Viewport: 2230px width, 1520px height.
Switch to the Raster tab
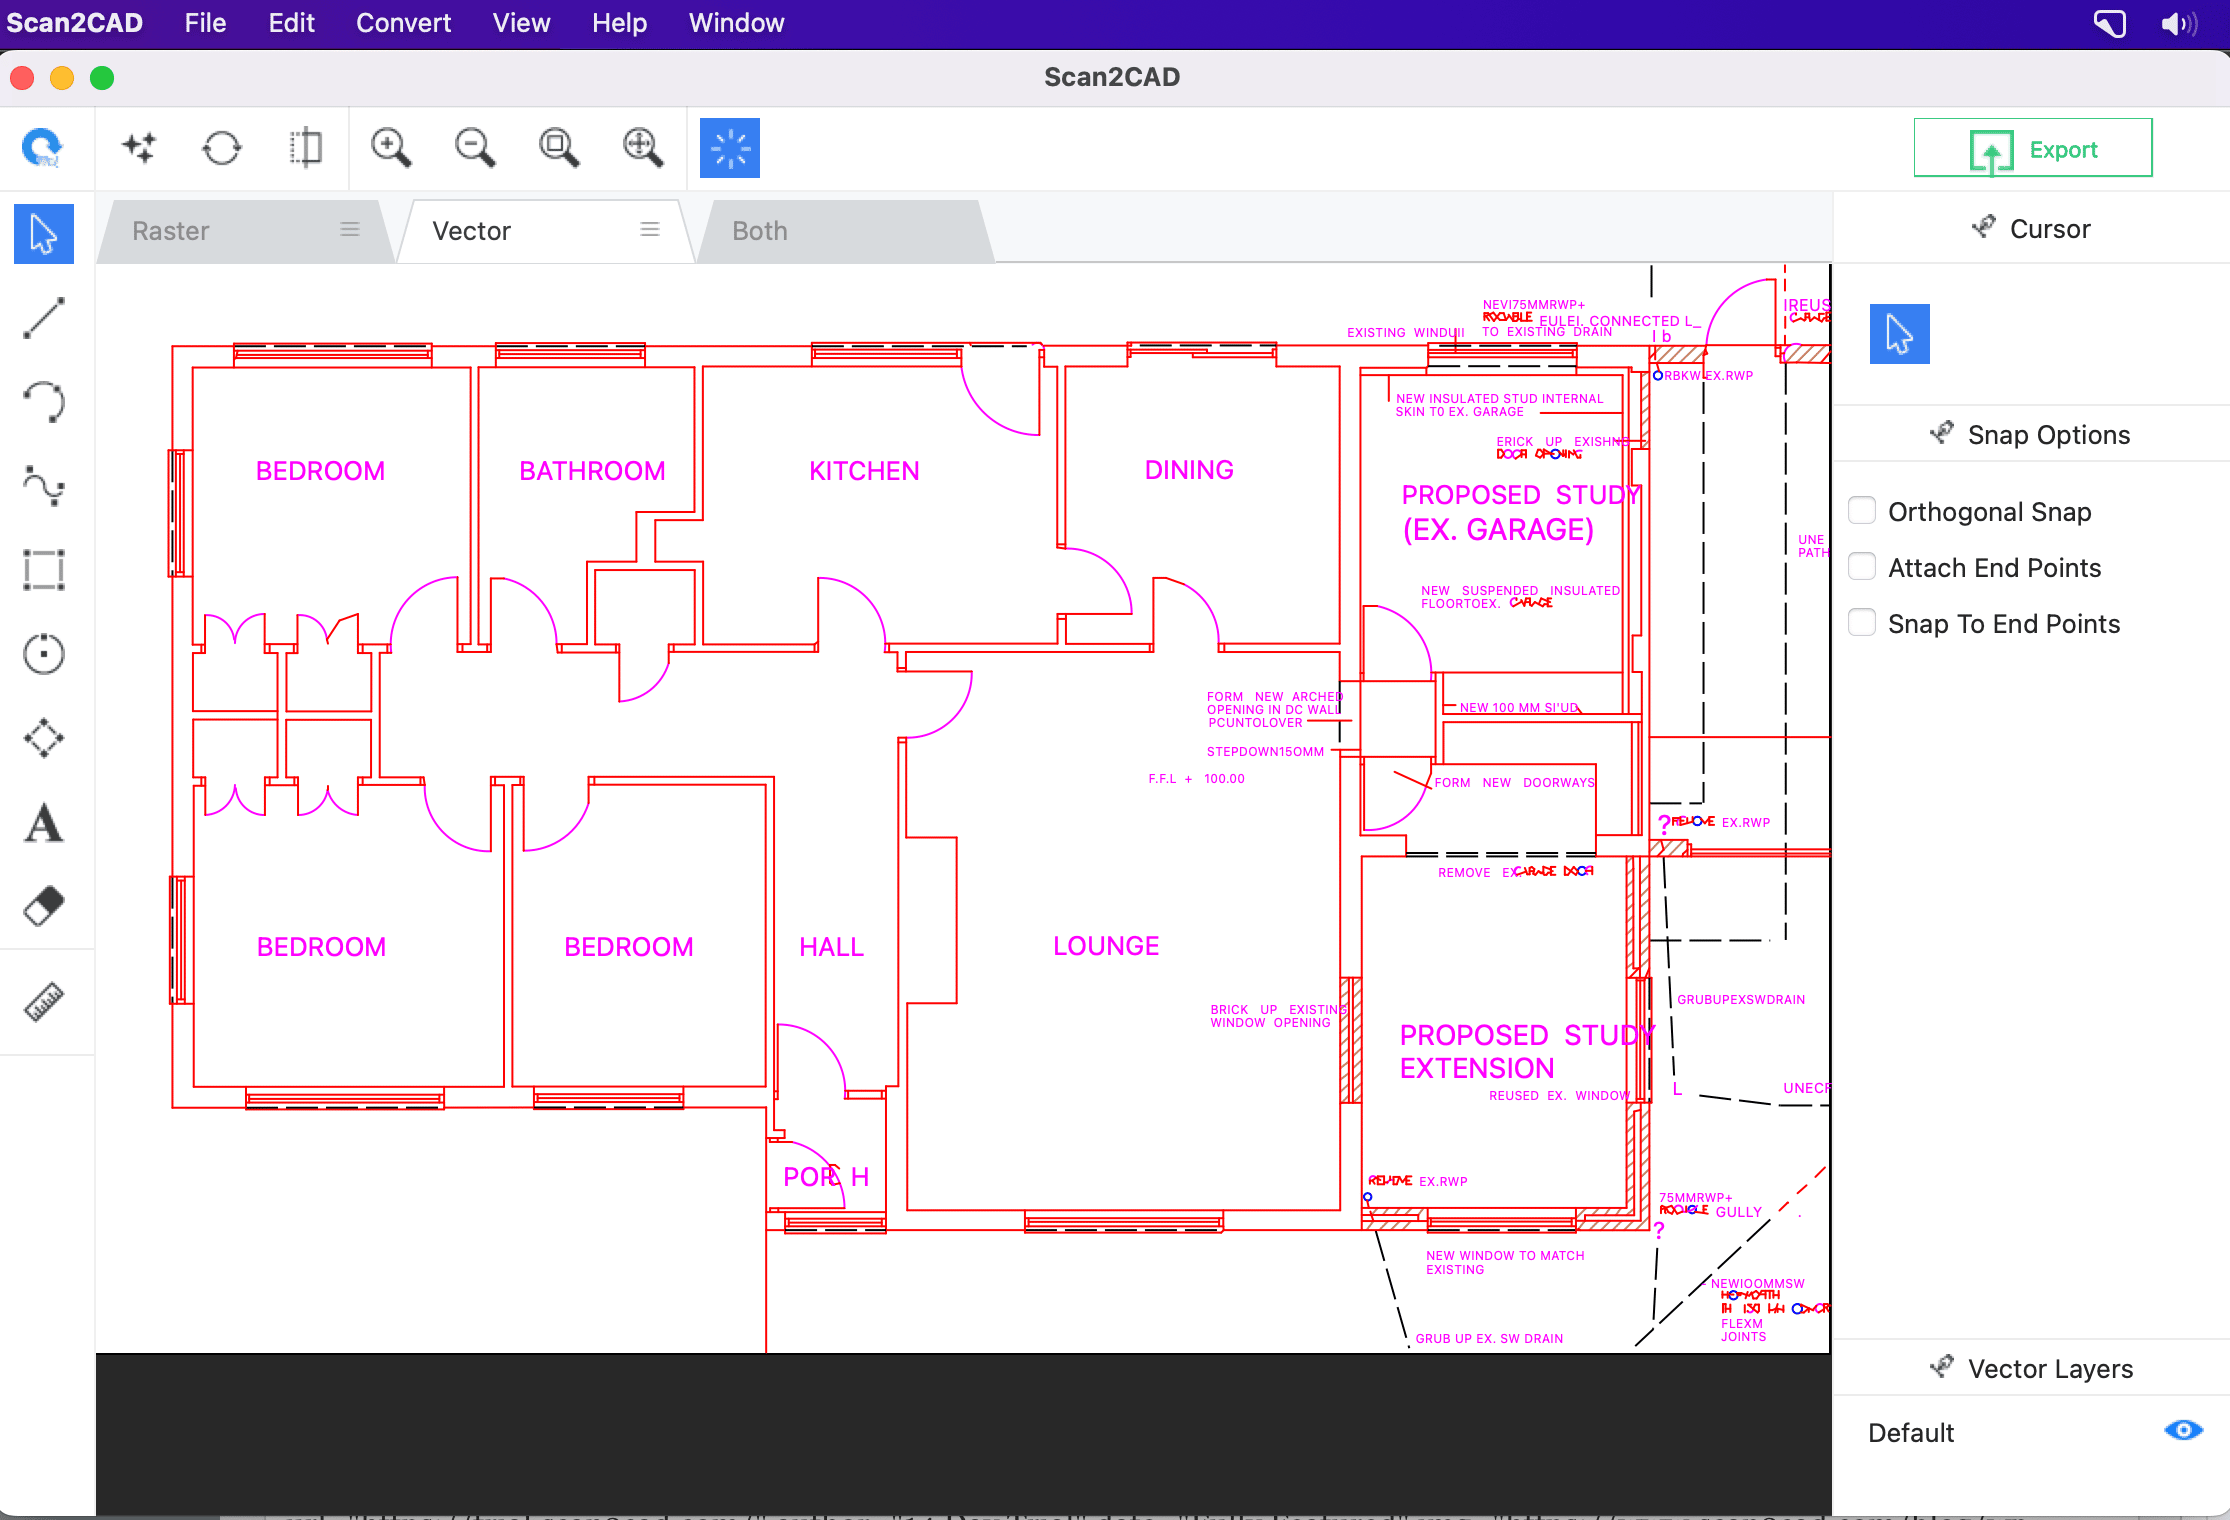click(171, 230)
